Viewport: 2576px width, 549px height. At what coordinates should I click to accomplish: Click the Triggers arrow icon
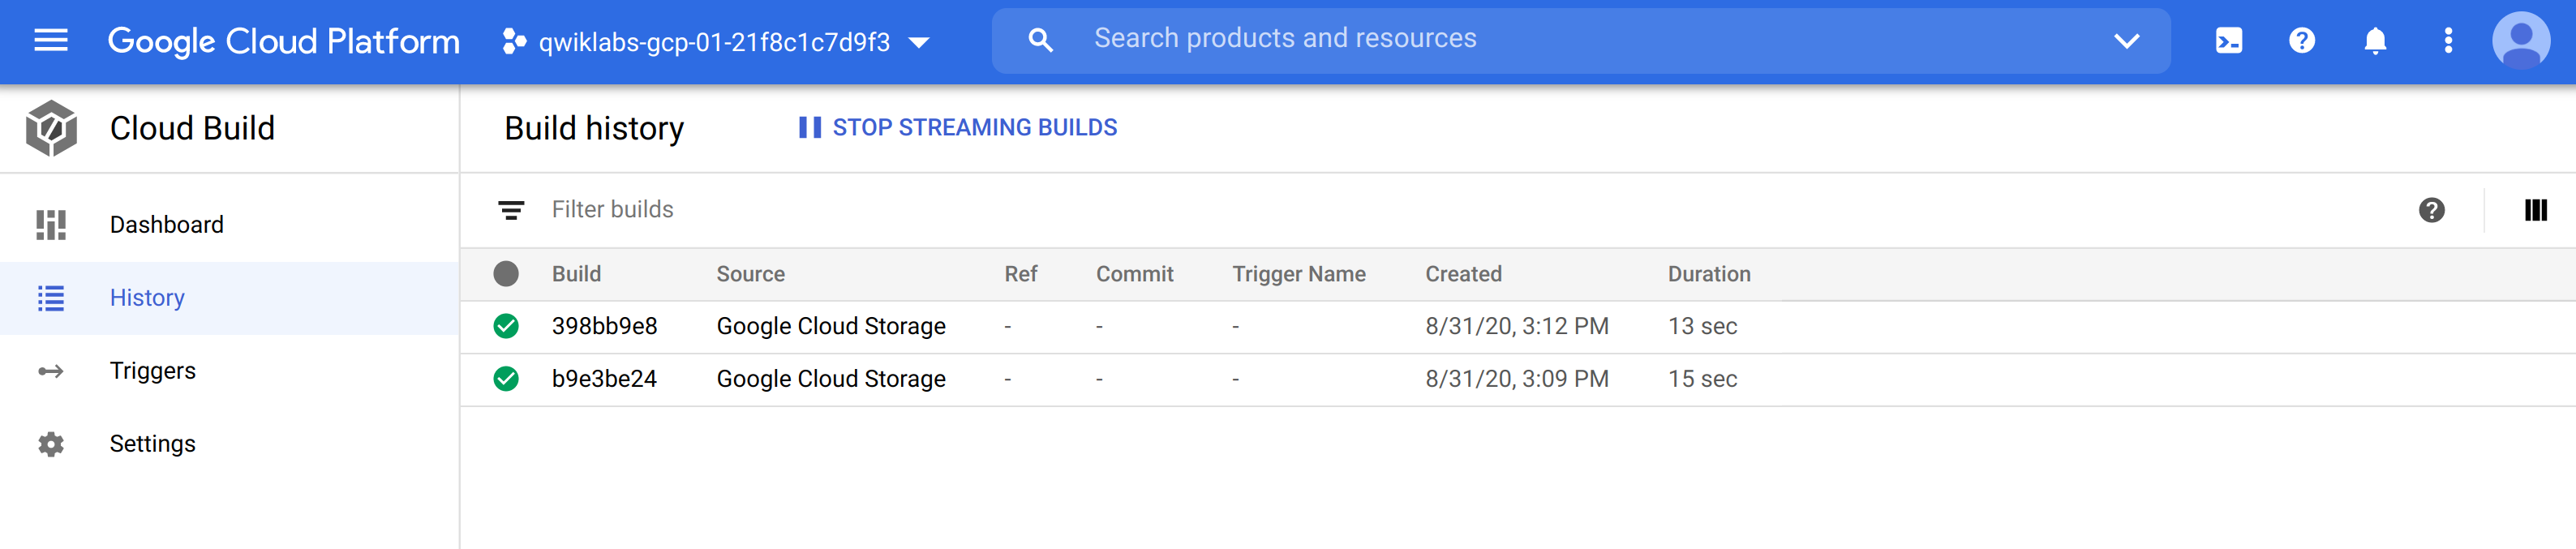tap(51, 371)
